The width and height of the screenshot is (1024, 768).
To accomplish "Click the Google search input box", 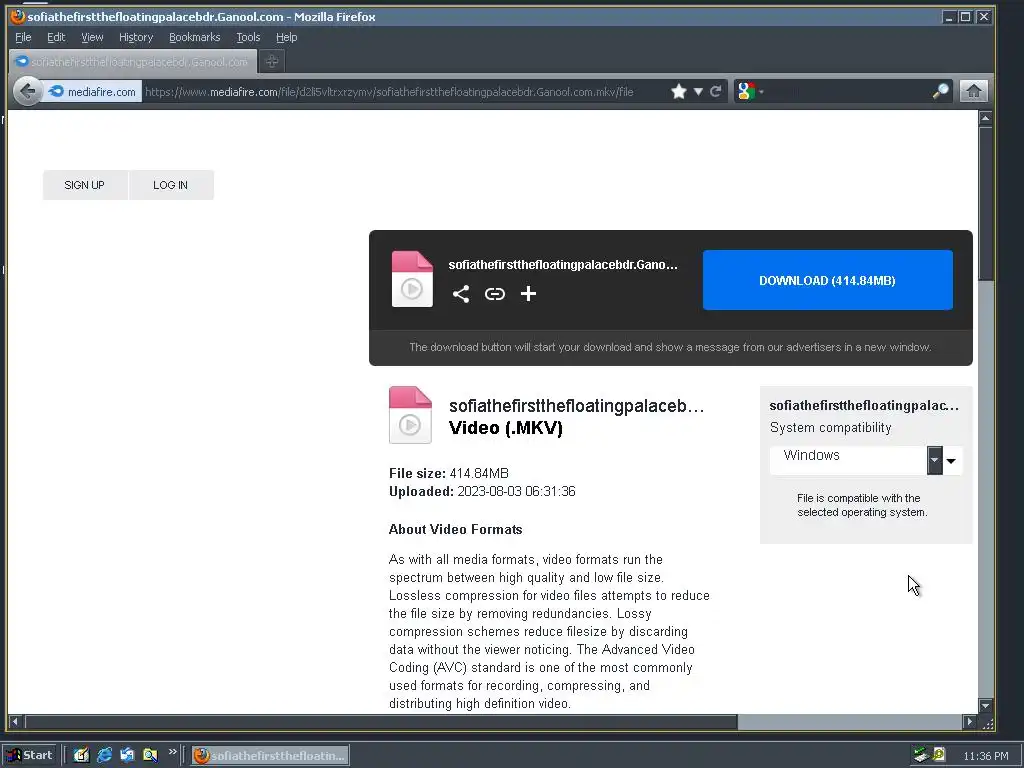I will coord(849,91).
